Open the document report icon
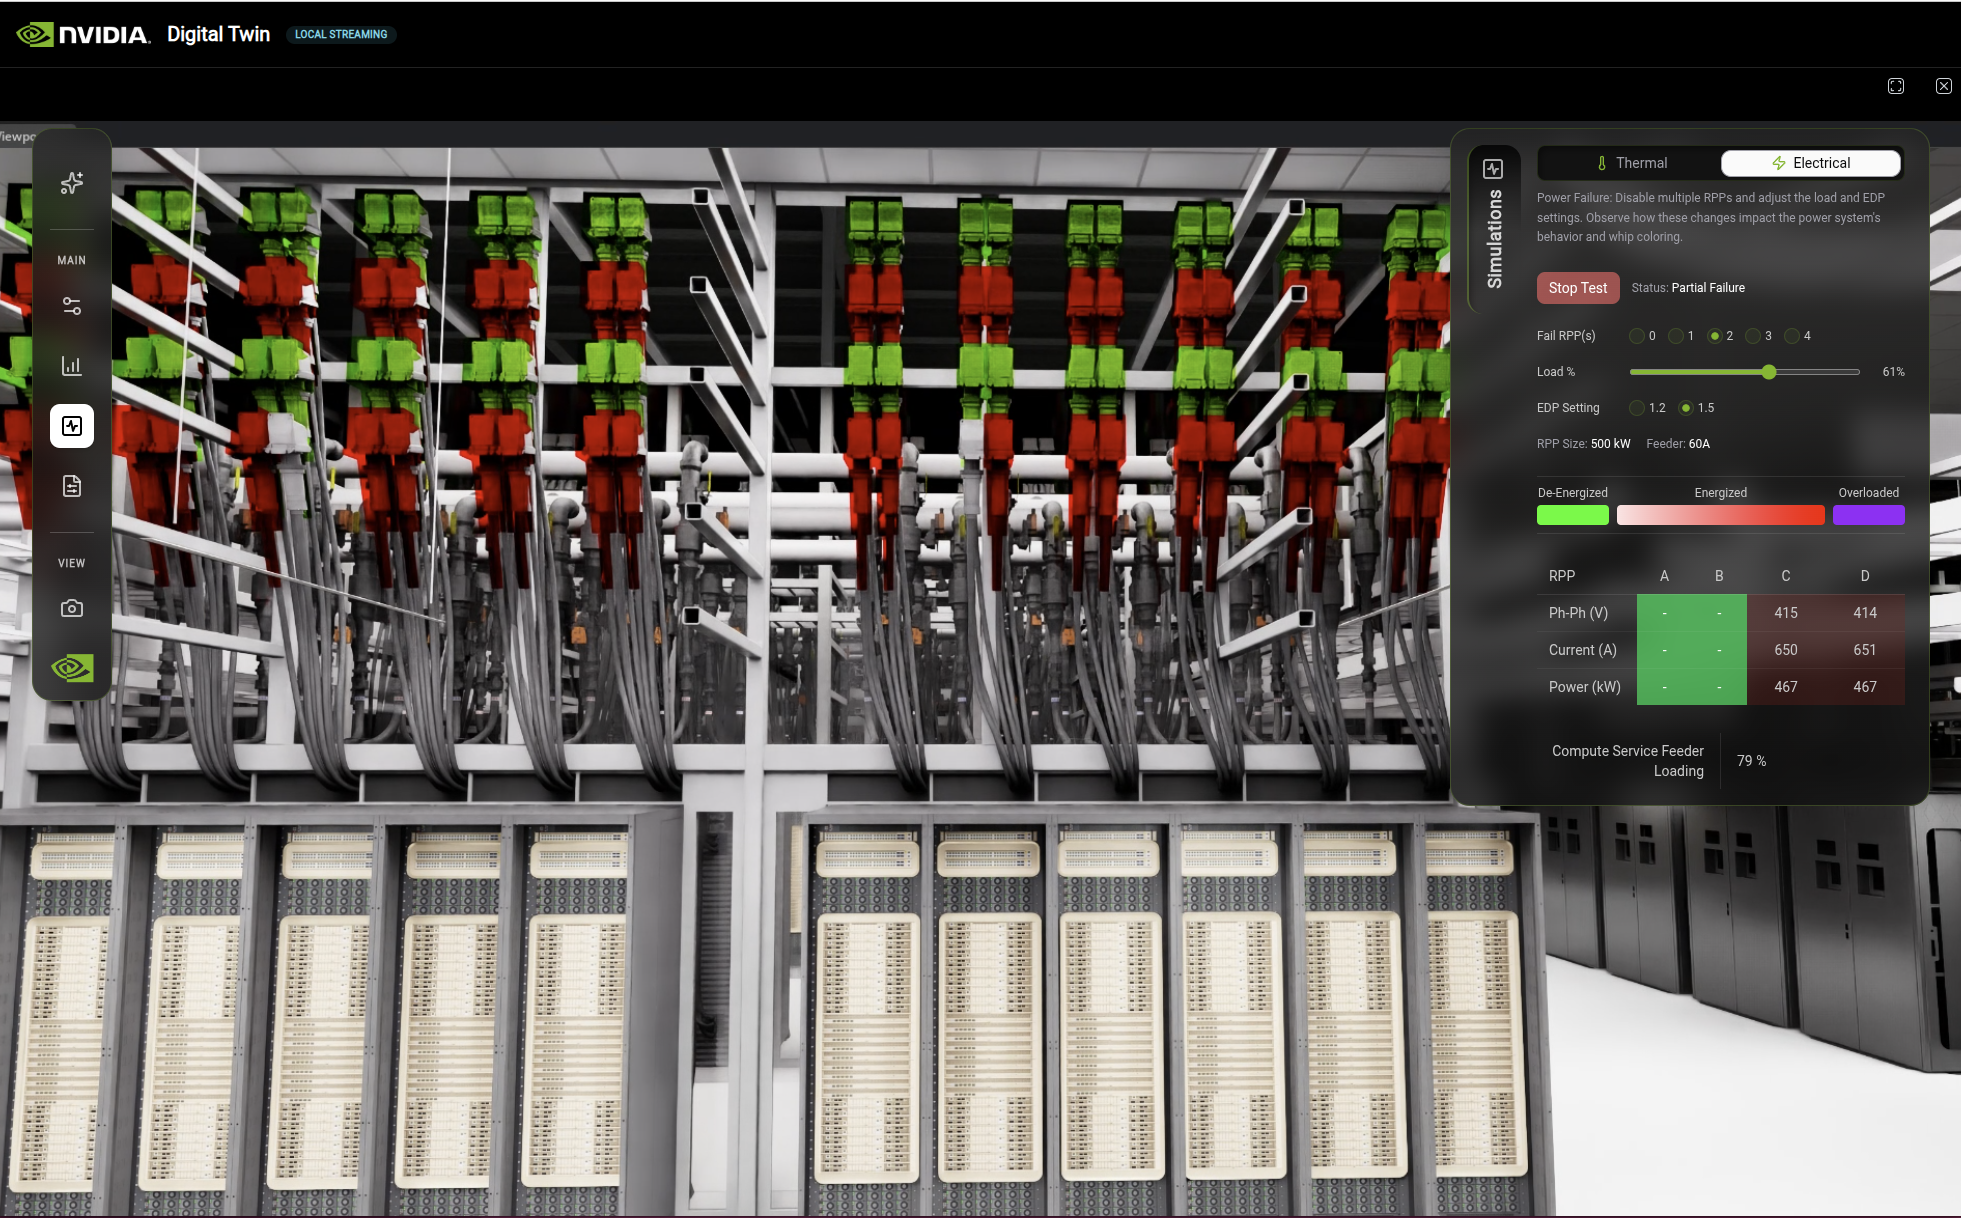The width and height of the screenshot is (1961, 1218). (x=72, y=486)
